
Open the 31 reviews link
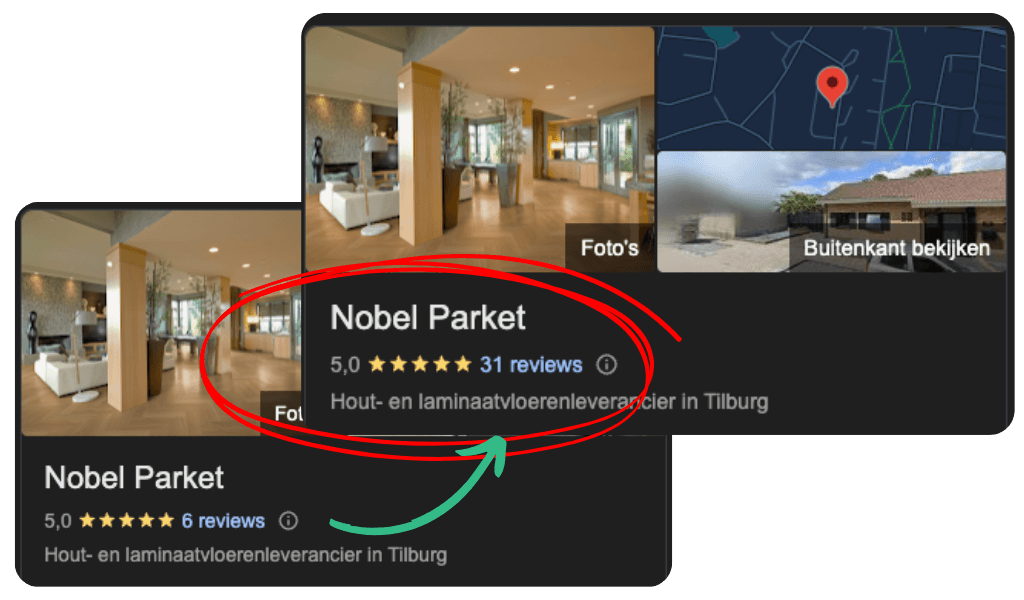pyautogui.click(x=531, y=364)
